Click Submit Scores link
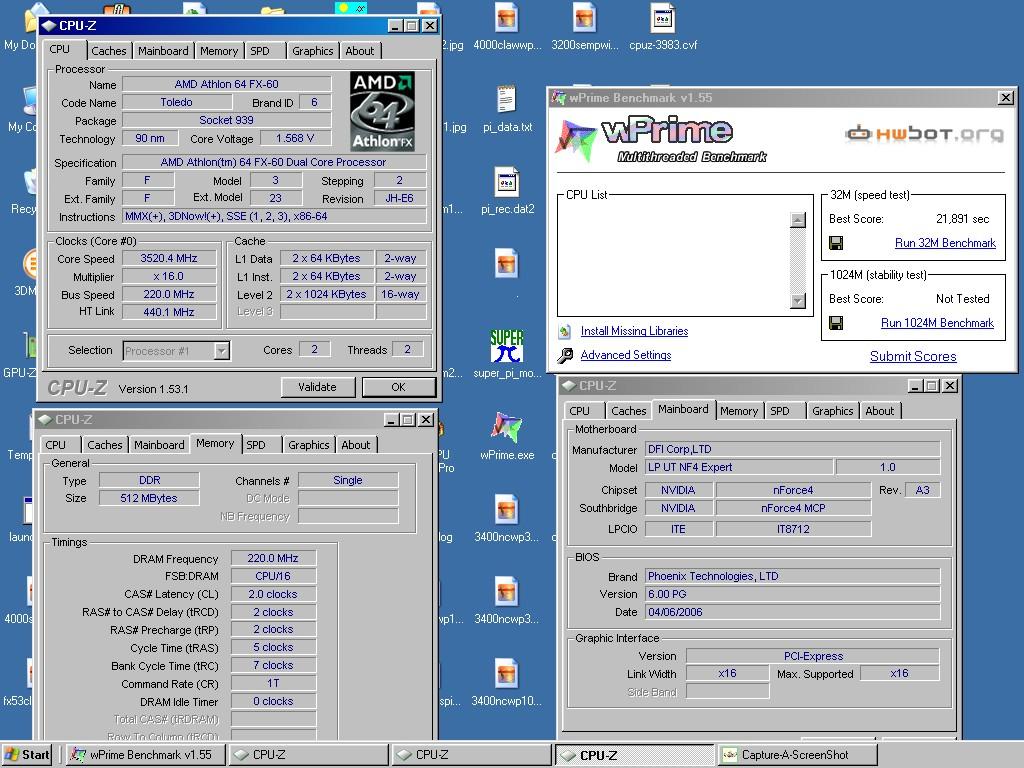This screenshot has height=768, width=1024. click(x=913, y=357)
